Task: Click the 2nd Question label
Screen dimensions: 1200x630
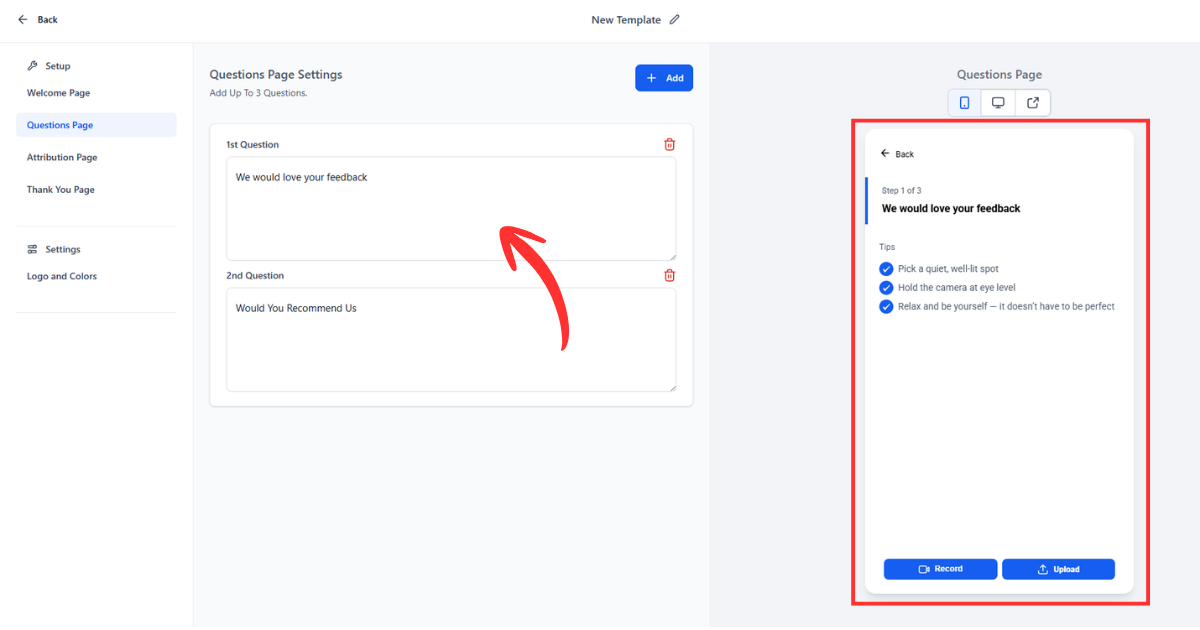Action: point(255,276)
